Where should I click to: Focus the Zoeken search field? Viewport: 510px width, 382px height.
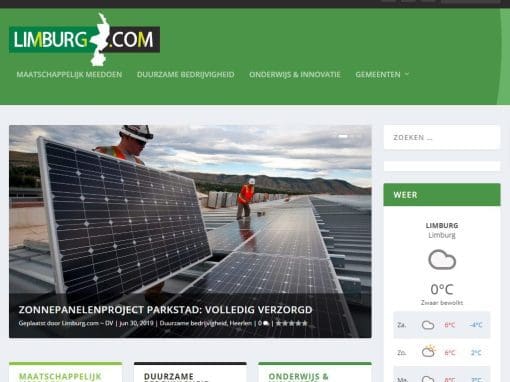[x=442, y=137]
